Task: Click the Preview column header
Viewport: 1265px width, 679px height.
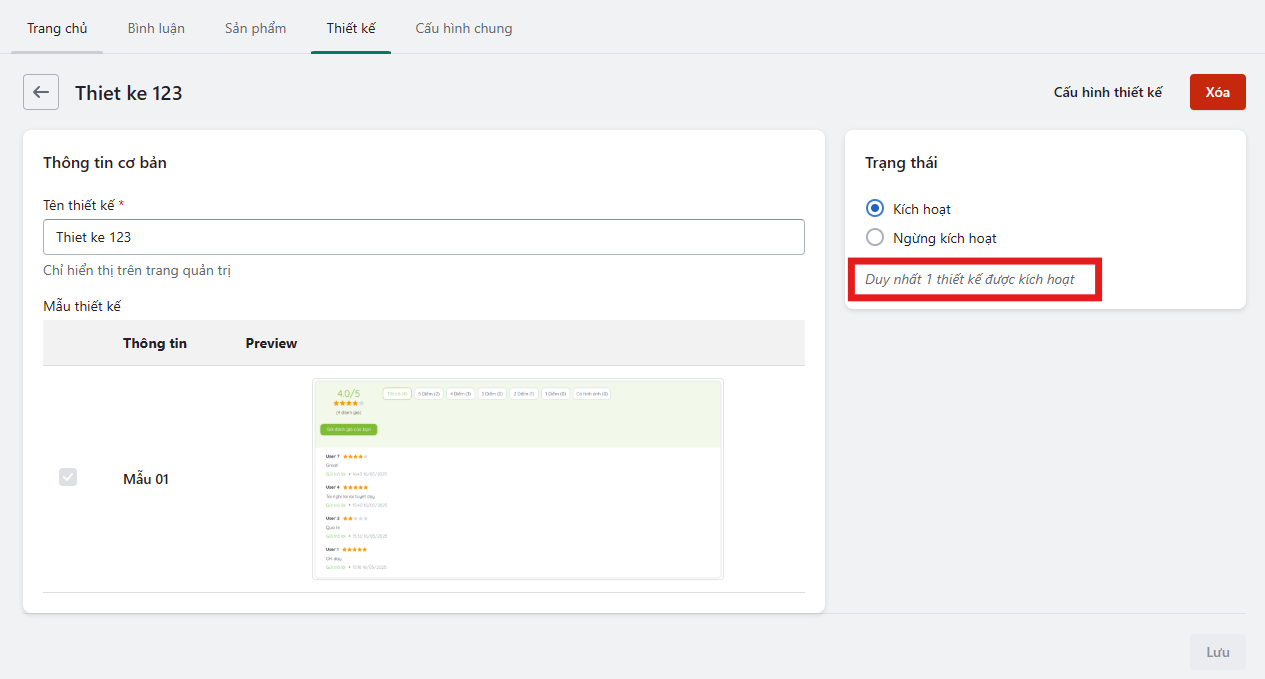Action: tap(271, 343)
